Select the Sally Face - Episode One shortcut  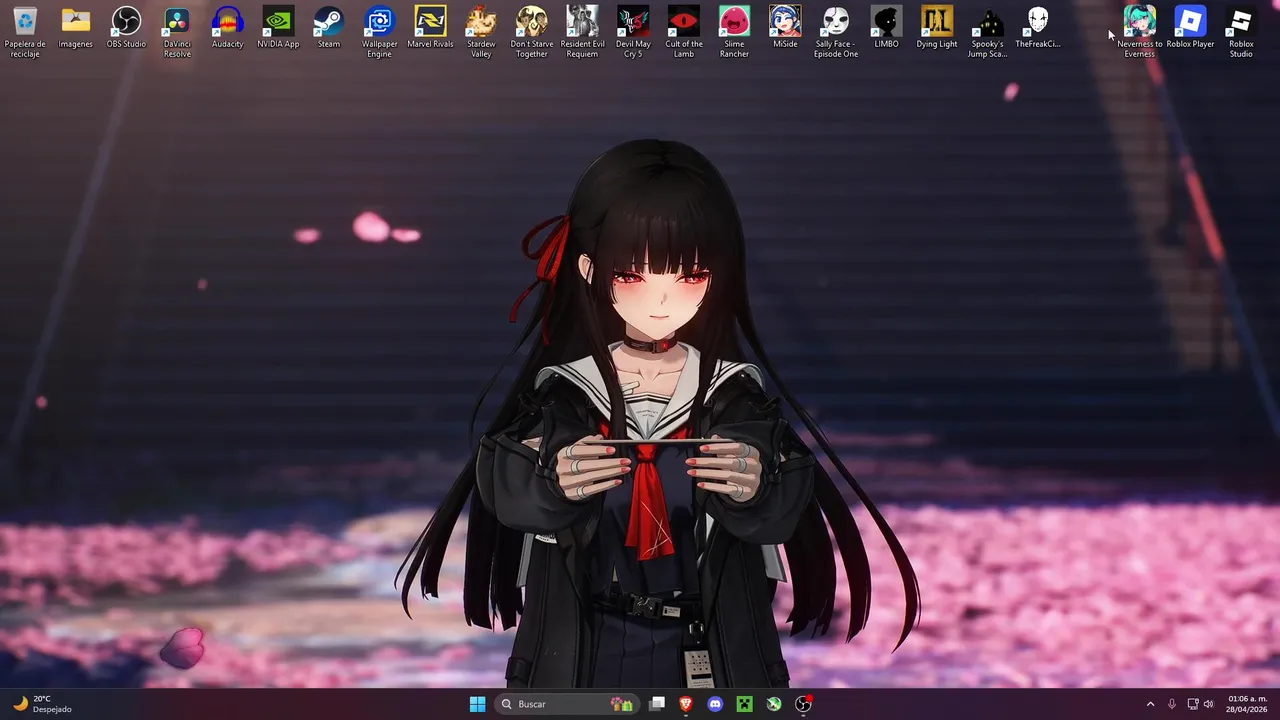tap(836, 31)
